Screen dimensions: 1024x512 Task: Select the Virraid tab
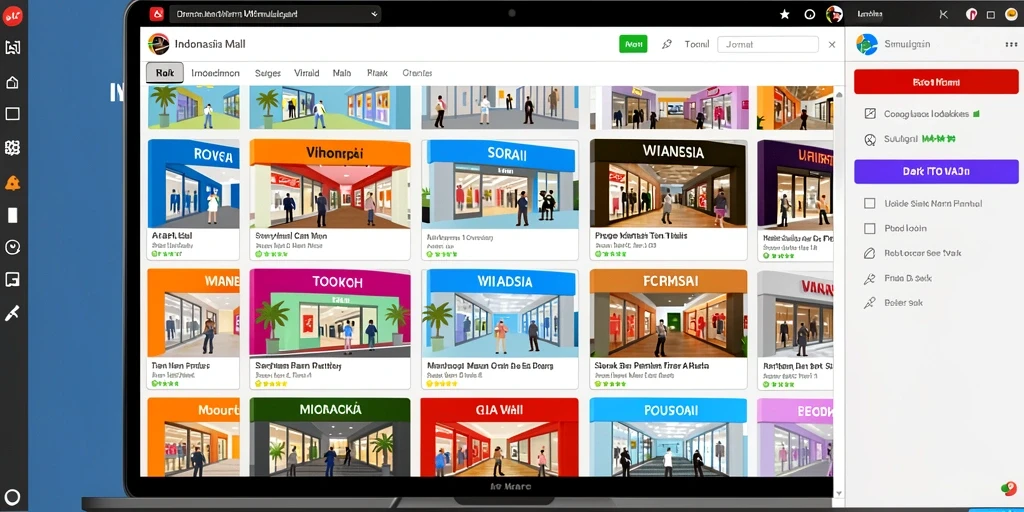point(306,73)
